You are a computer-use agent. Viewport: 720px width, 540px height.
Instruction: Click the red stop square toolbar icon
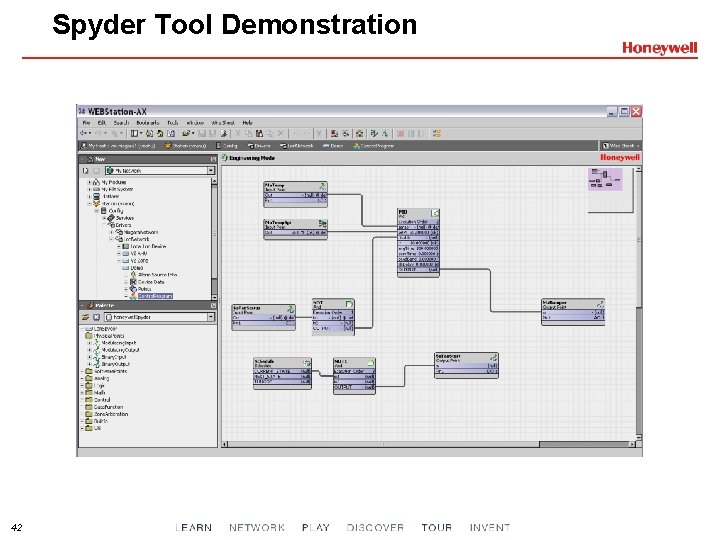coord(400,134)
